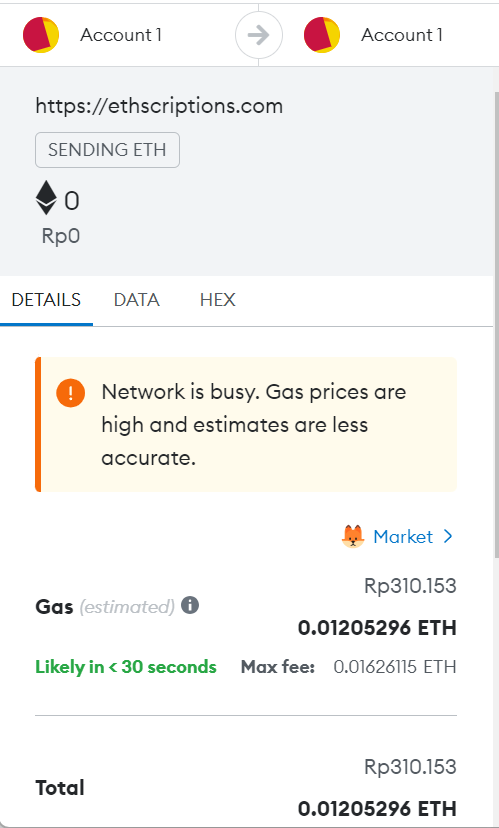
Task: Click the vertical scrollbar on the right
Action: coord(496,325)
